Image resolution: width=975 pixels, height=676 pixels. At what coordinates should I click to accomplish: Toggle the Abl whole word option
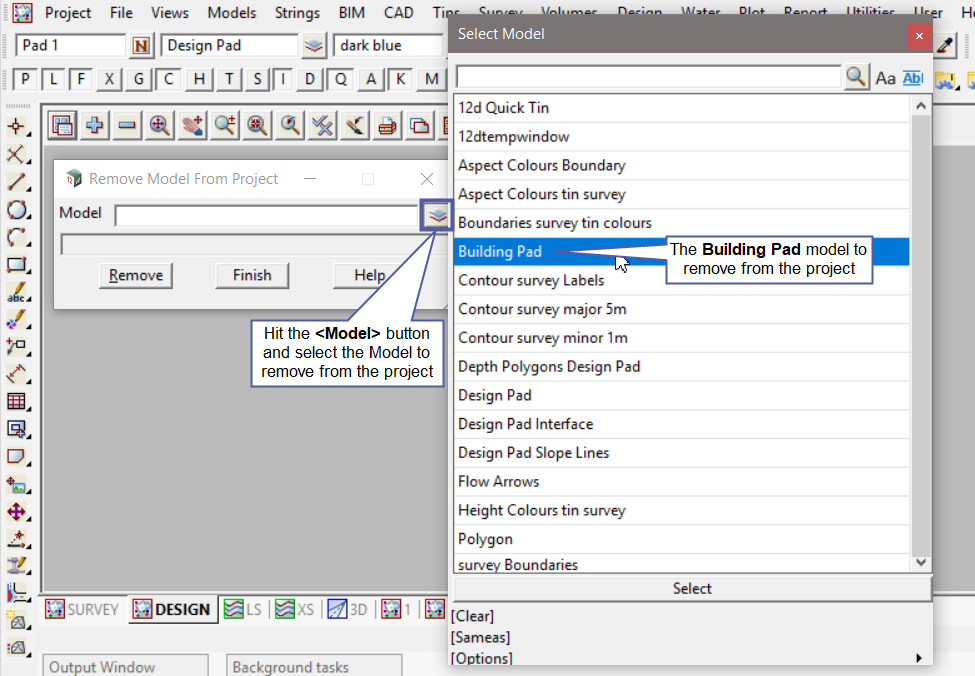click(912, 77)
